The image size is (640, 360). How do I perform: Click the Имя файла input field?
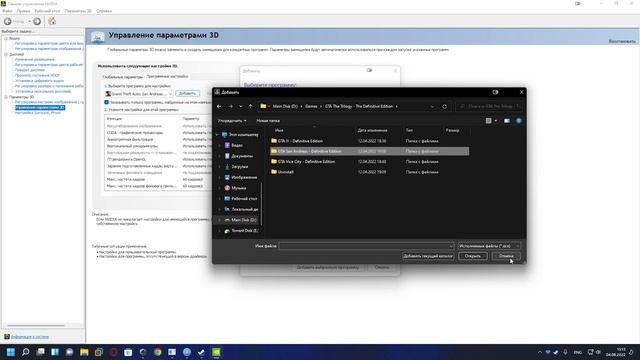pyautogui.click(x=366, y=246)
